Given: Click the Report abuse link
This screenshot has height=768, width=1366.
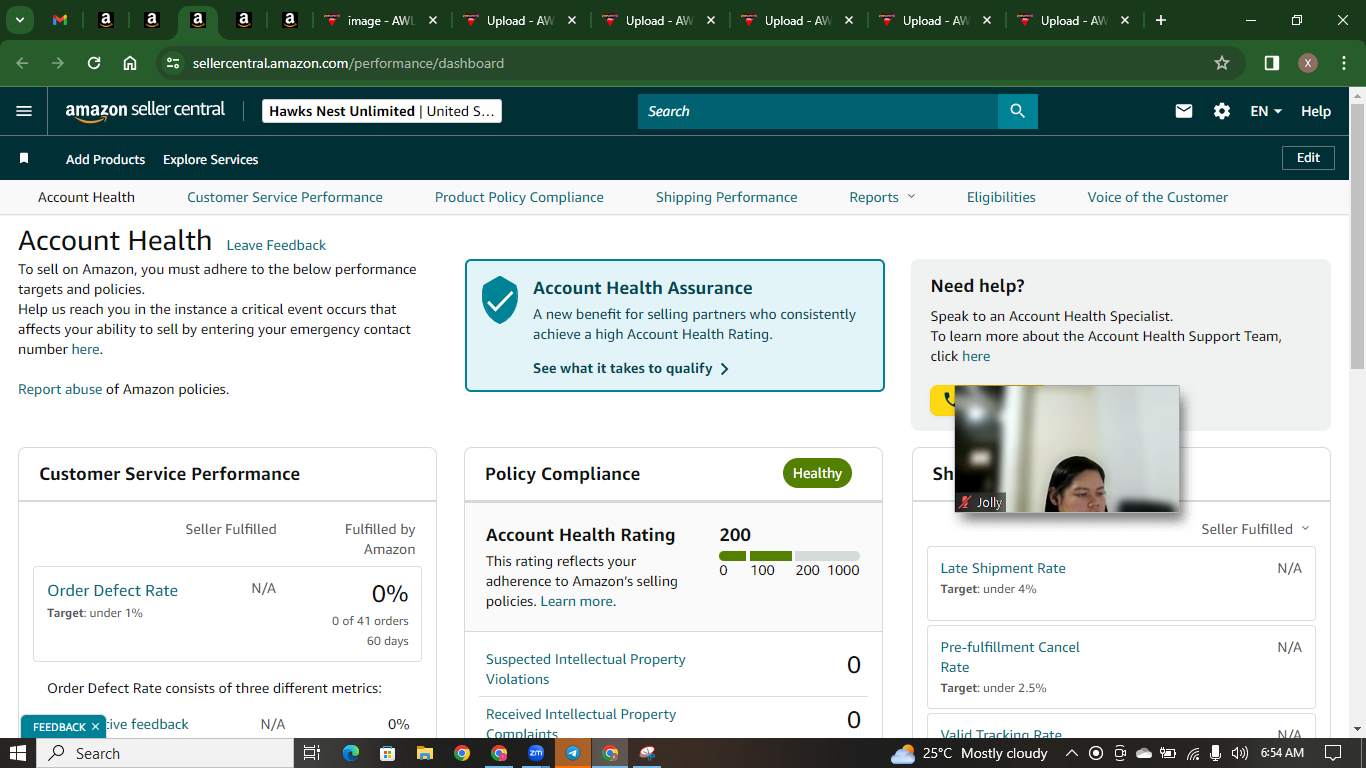Looking at the screenshot, I should tap(60, 389).
